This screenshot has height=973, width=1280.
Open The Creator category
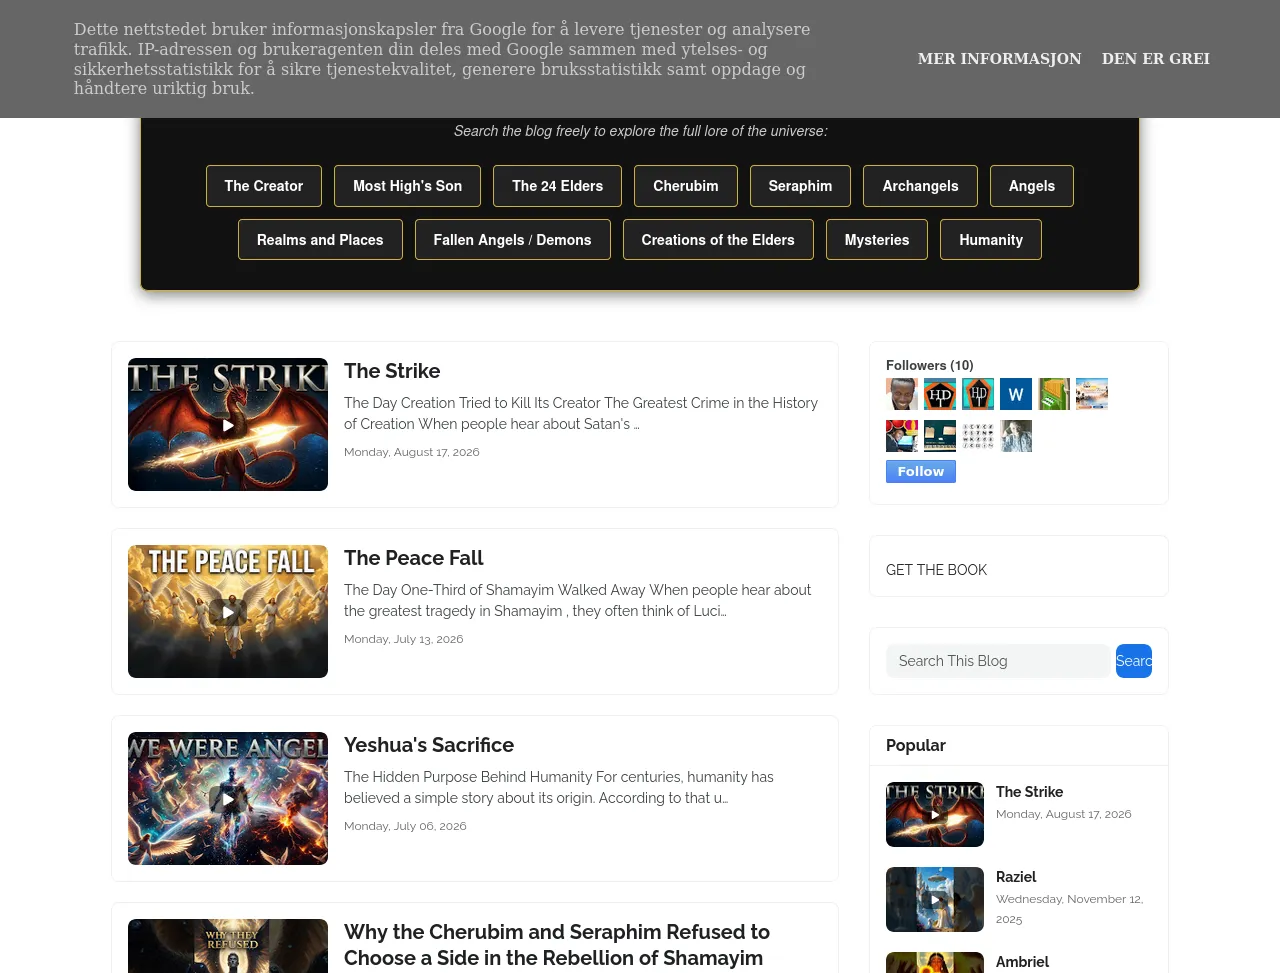coord(264,186)
